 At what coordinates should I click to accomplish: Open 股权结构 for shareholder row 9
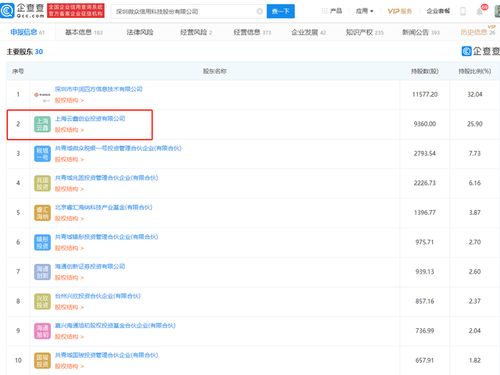point(69,337)
